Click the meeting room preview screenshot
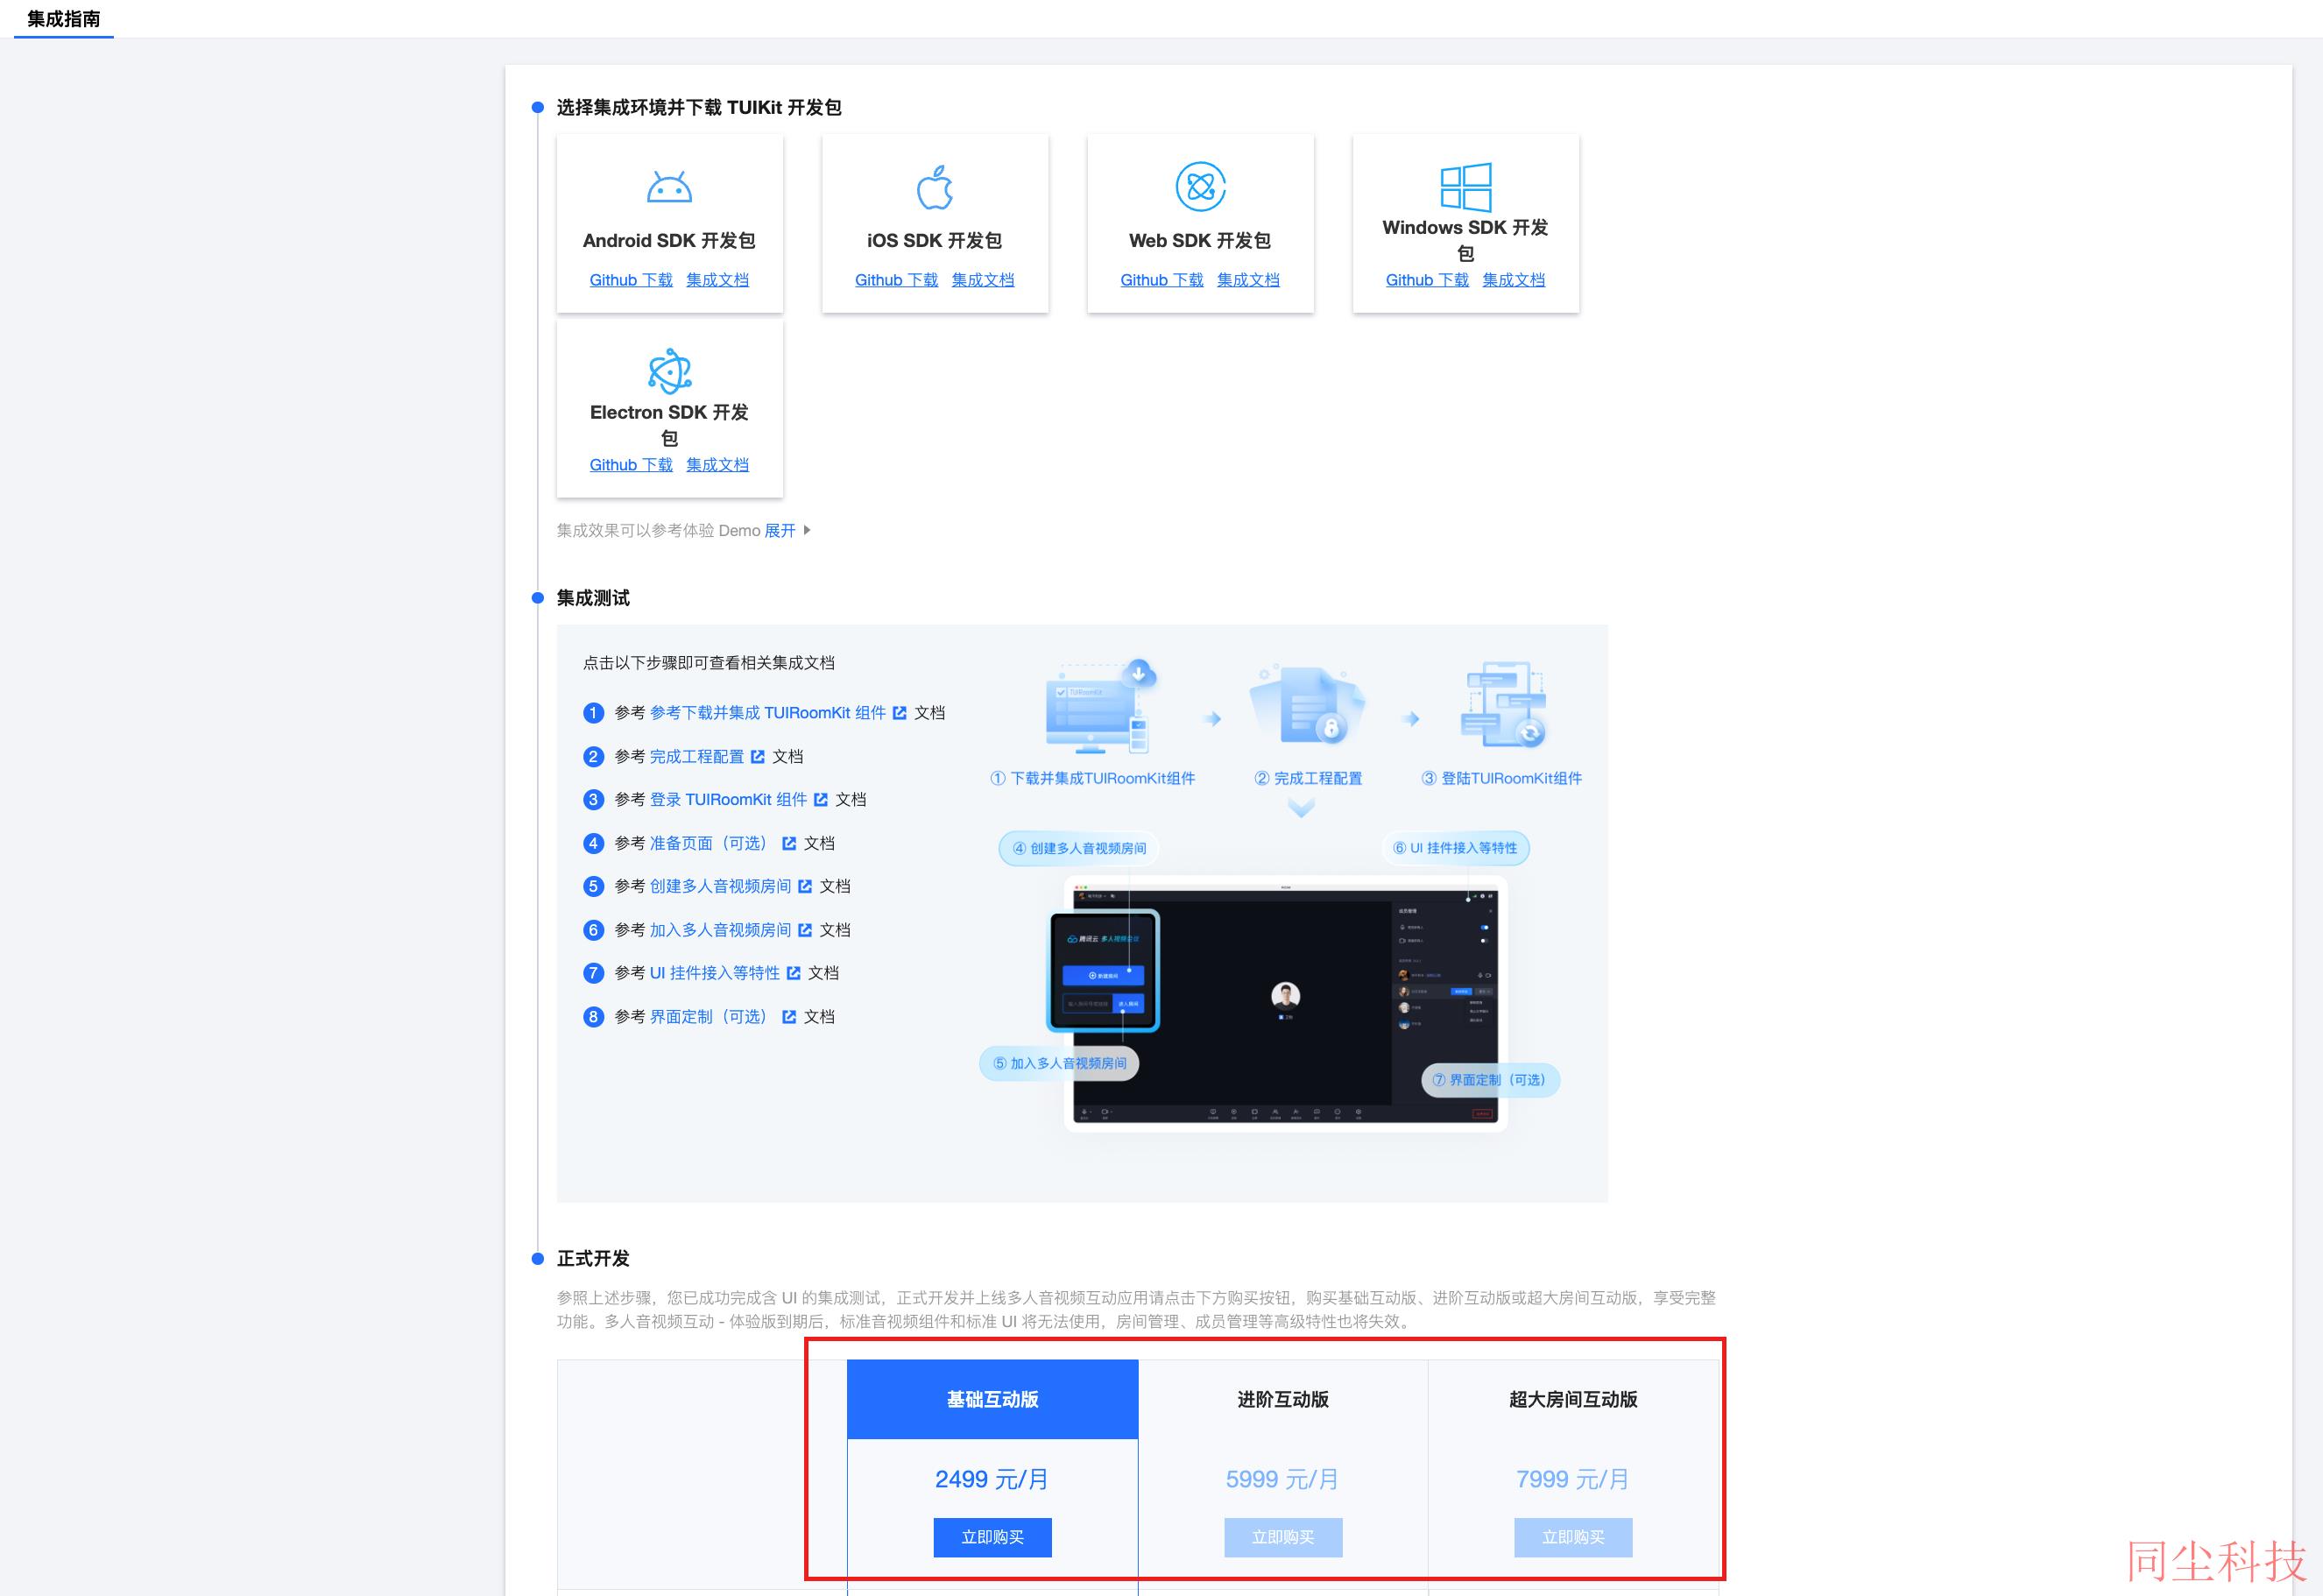The height and width of the screenshot is (1596, 2323). [x=1285, y=1003]
